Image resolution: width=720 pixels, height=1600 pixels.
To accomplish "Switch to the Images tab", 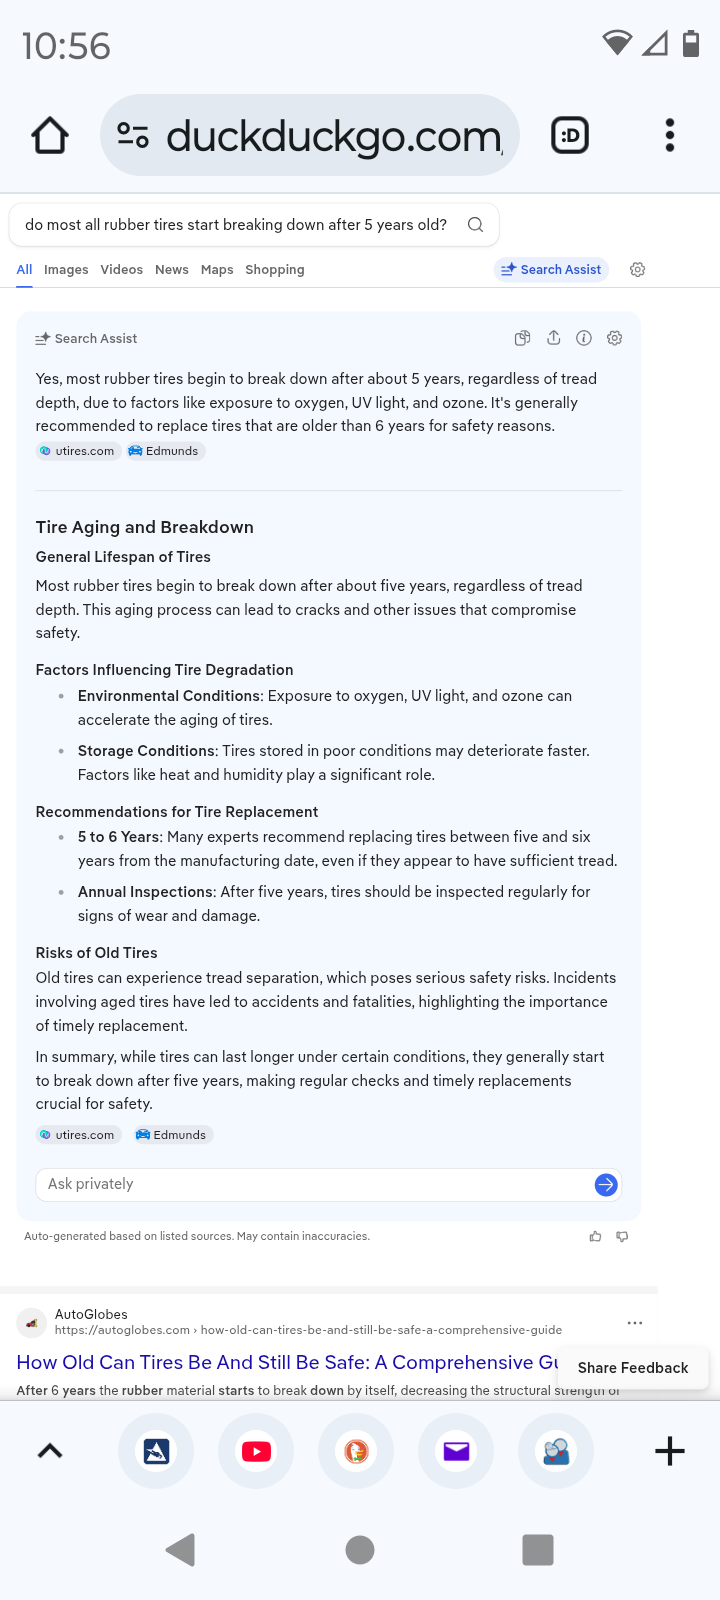I will (66, 270).
